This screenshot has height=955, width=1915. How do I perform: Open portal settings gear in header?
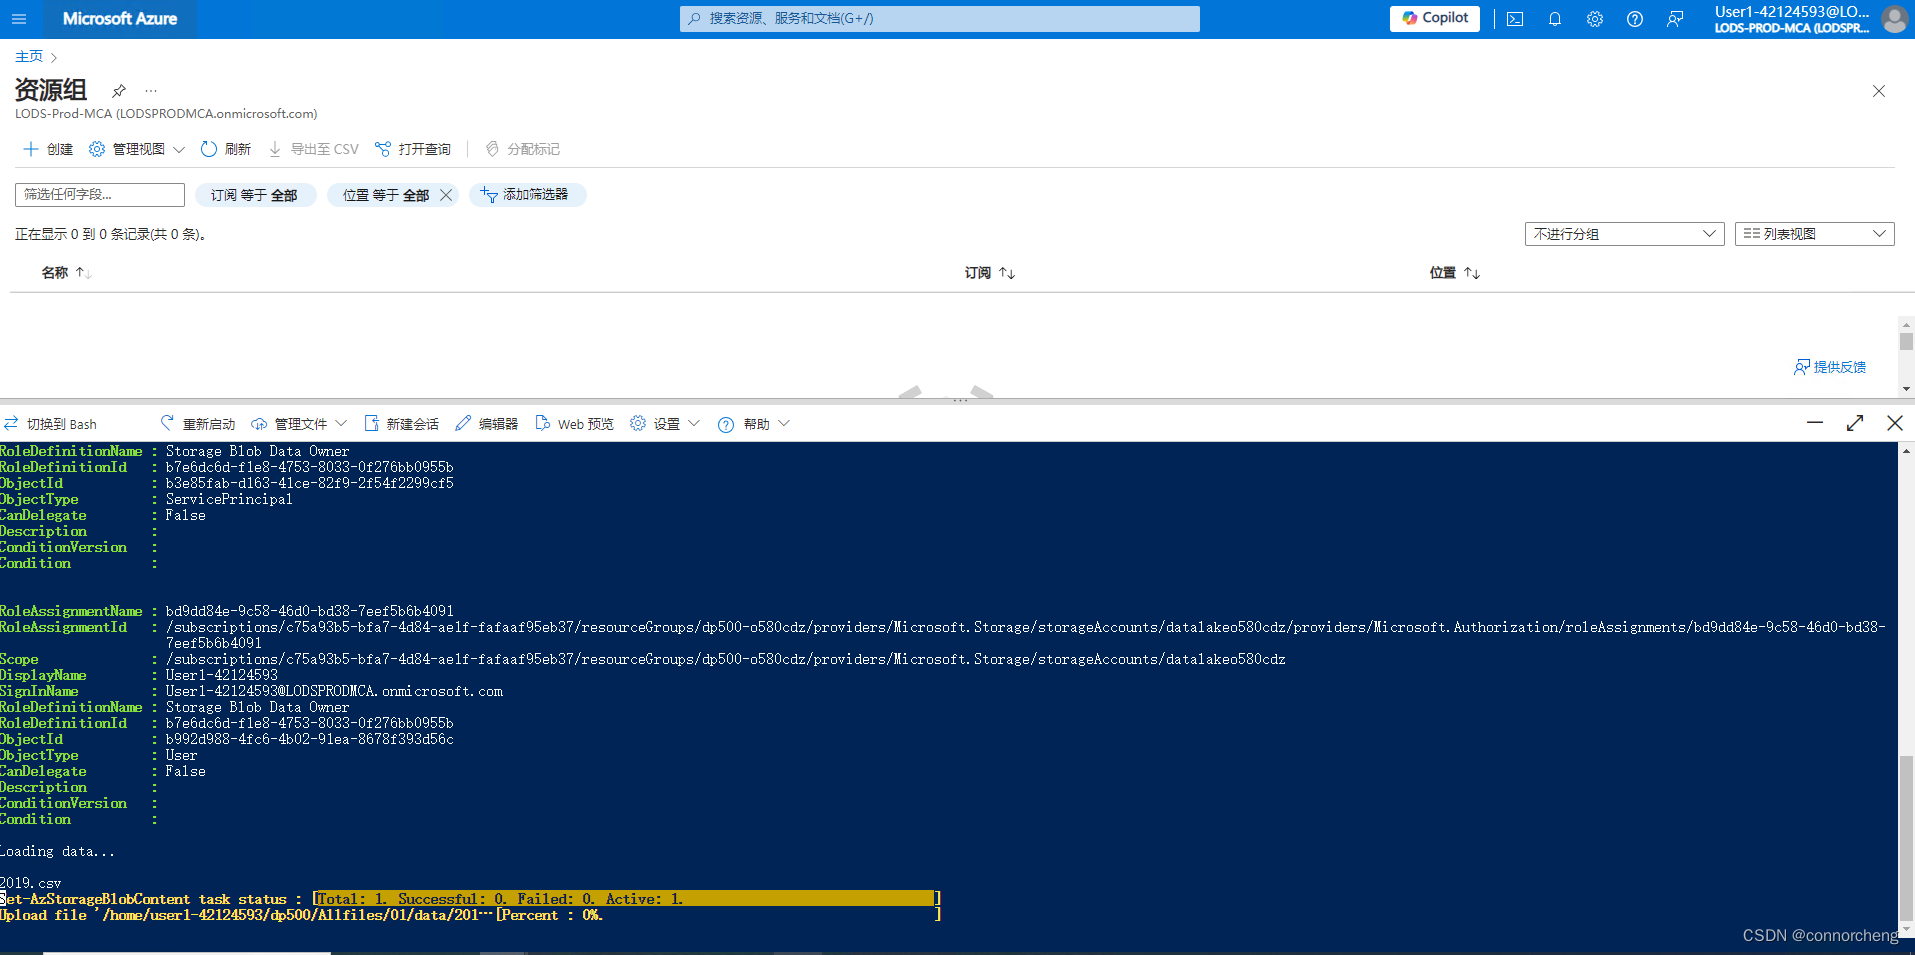[x=1595, y=19]
